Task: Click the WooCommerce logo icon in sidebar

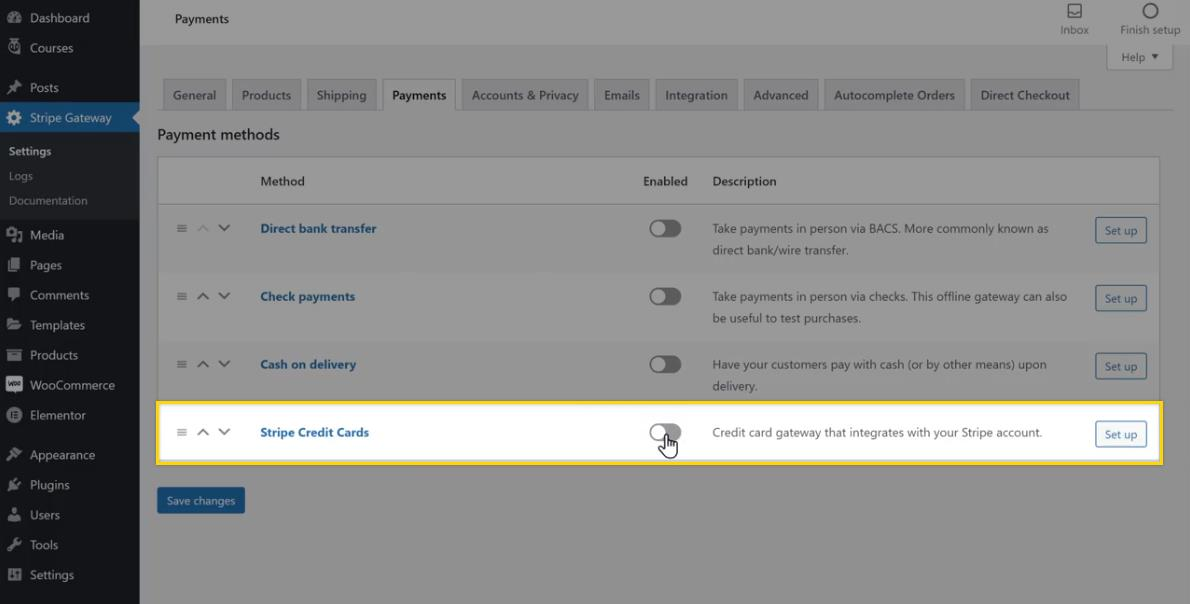Action: (14, 385)
